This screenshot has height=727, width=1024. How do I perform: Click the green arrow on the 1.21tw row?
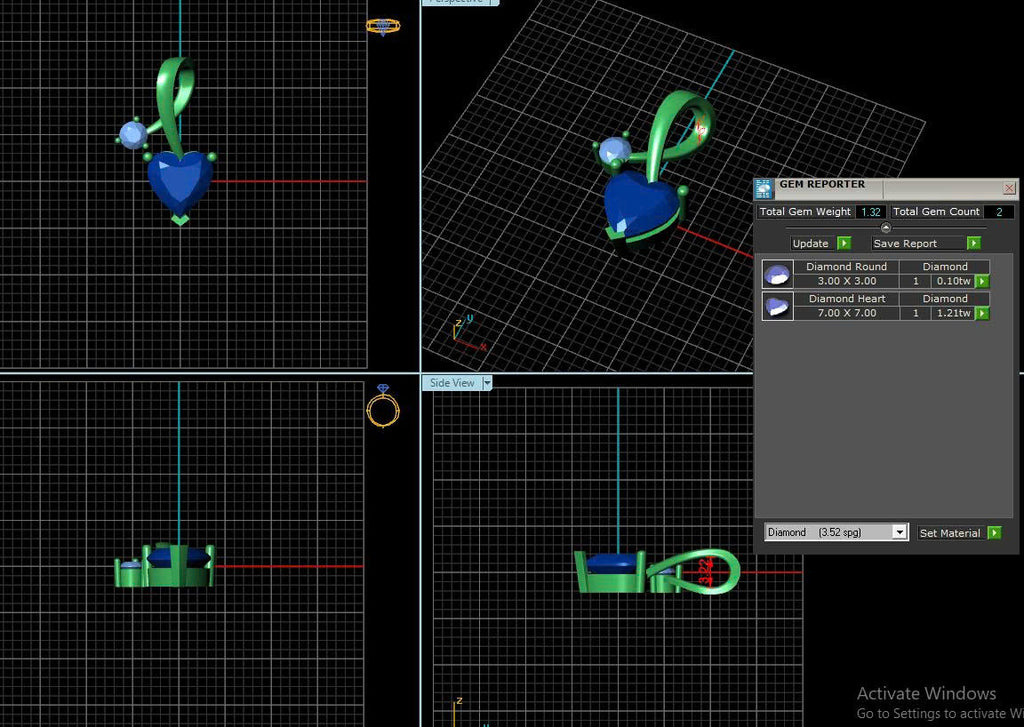pyautogui.click(x=982, y=313)
